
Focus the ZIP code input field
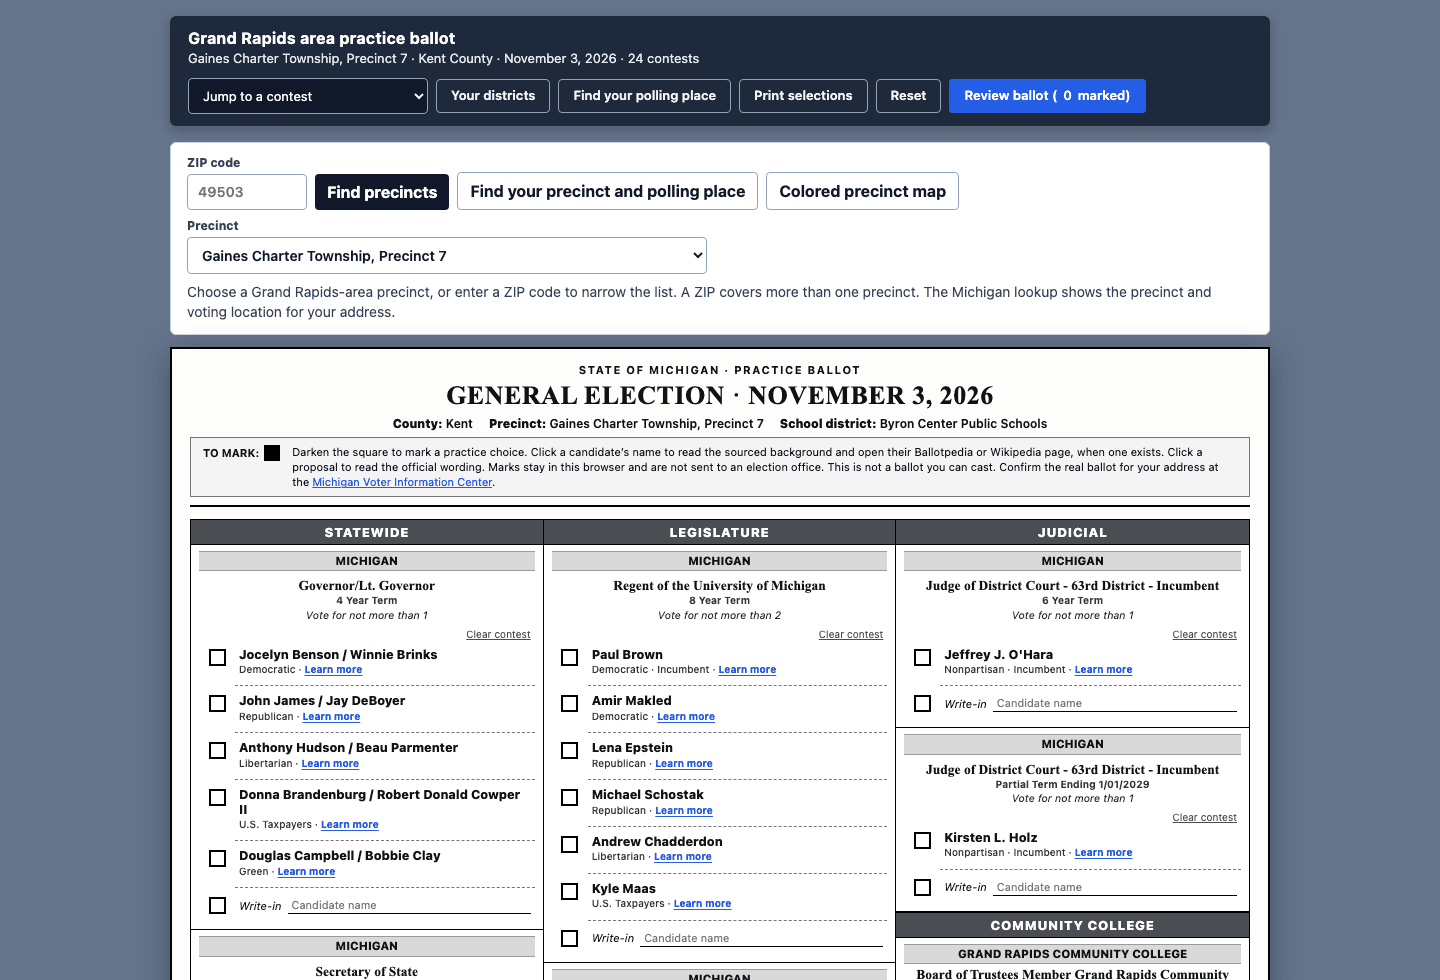(247, 192)
